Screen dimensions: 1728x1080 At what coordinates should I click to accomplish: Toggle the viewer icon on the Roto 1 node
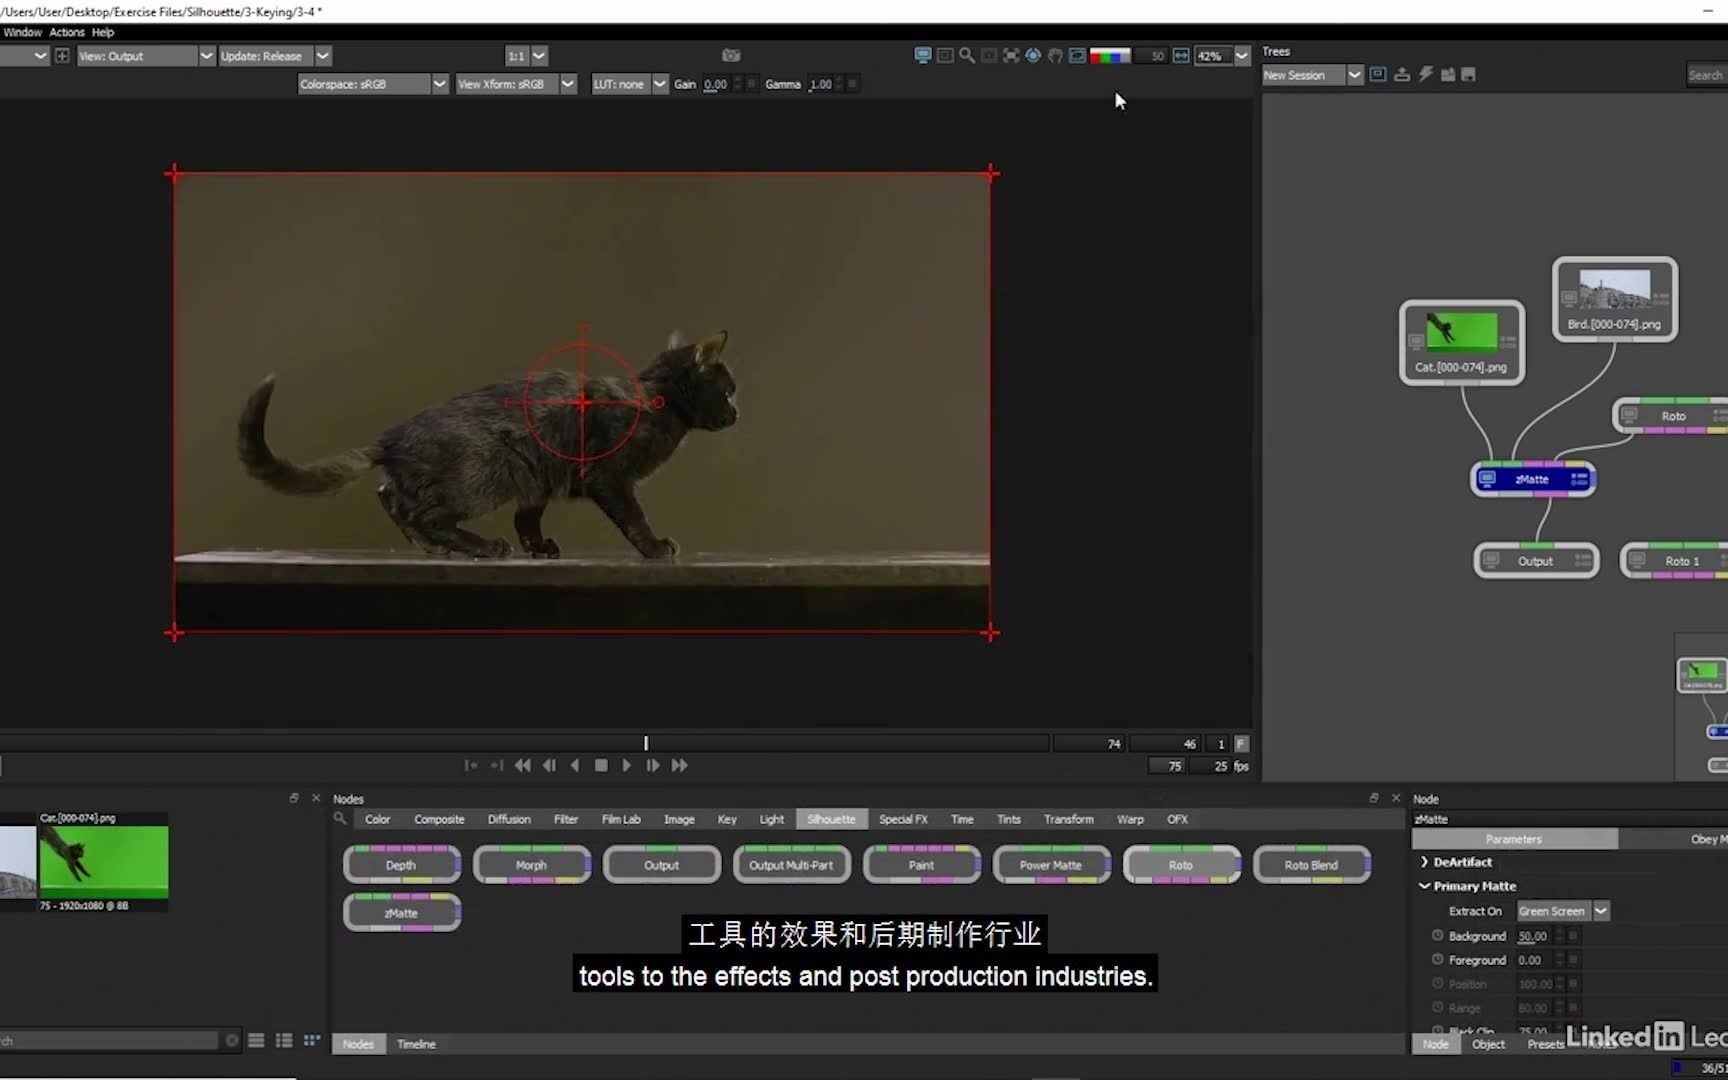(x=1637, y=560)
